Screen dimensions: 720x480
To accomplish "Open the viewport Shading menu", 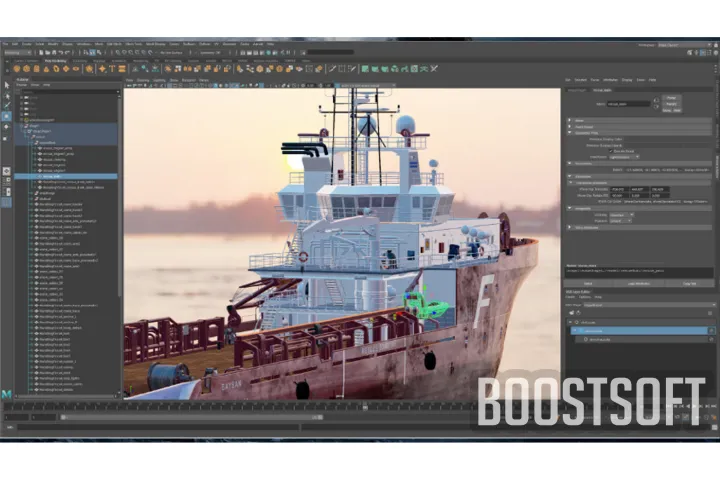I will click(x=143, y=80).
